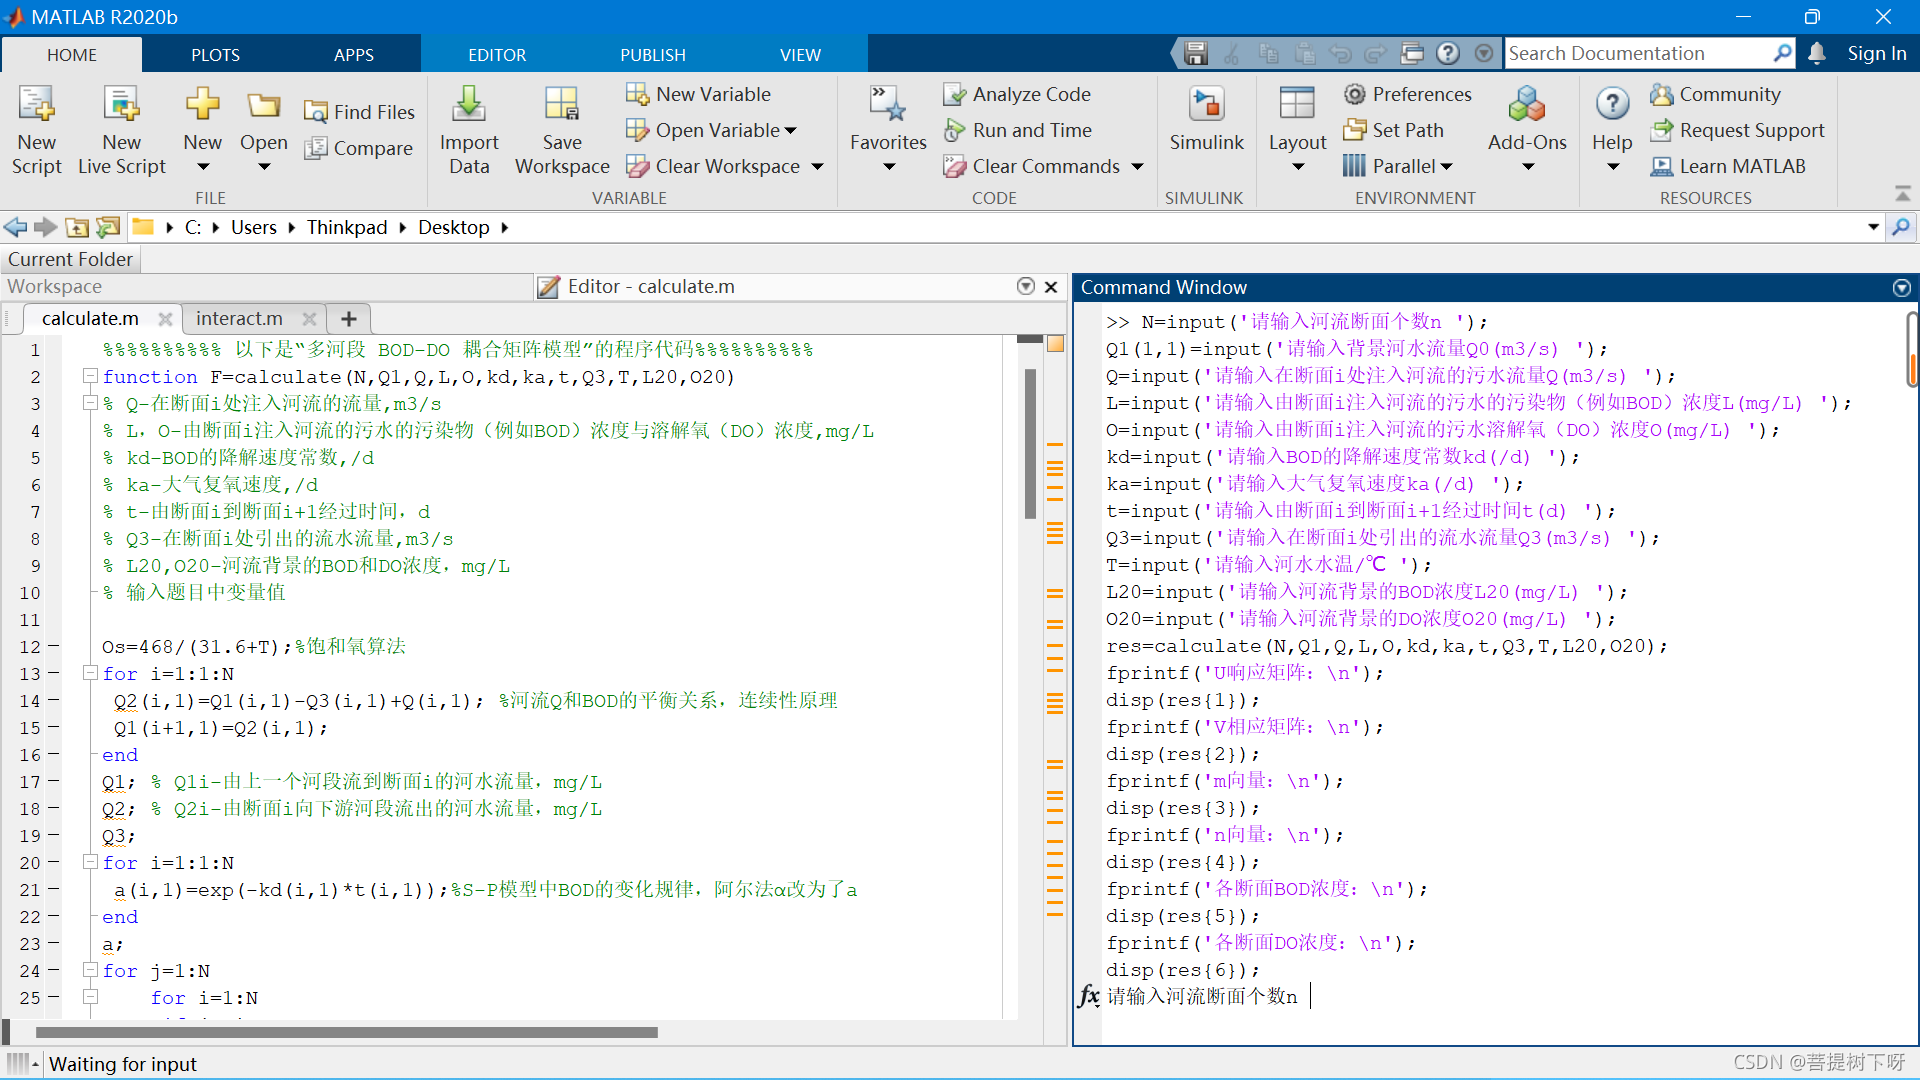Click the Find Files button
Screen dimensions: 1920x1080
coord(360,112)
